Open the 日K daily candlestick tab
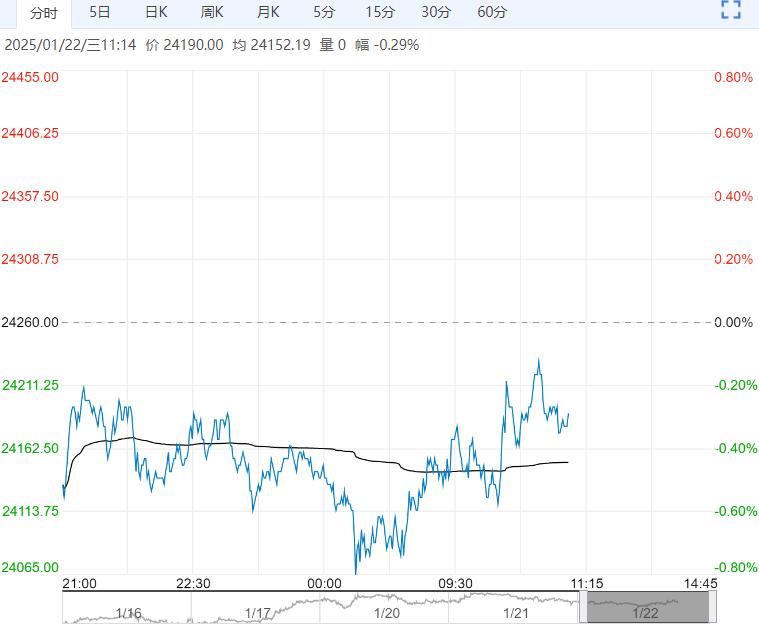This screenshot has width=759, height=626. coord(156,13)
